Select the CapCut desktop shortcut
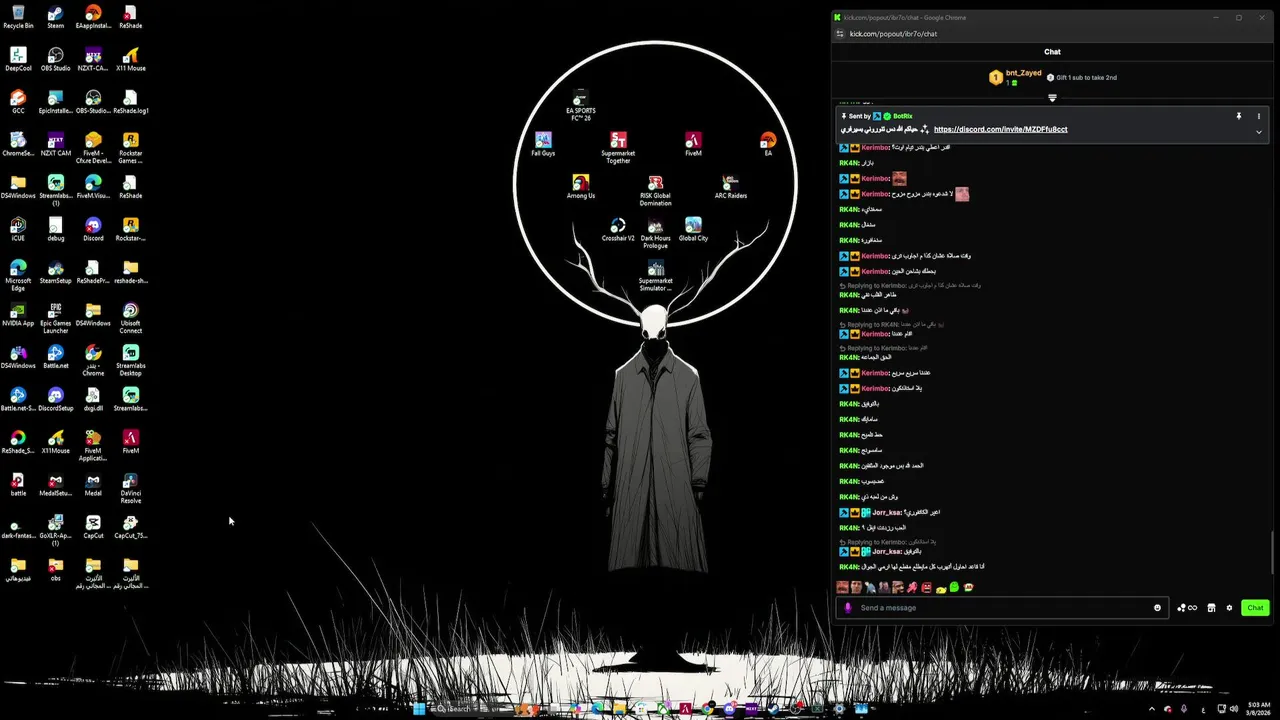Viewport: 1280px width, 720px height. coord(93,526)
